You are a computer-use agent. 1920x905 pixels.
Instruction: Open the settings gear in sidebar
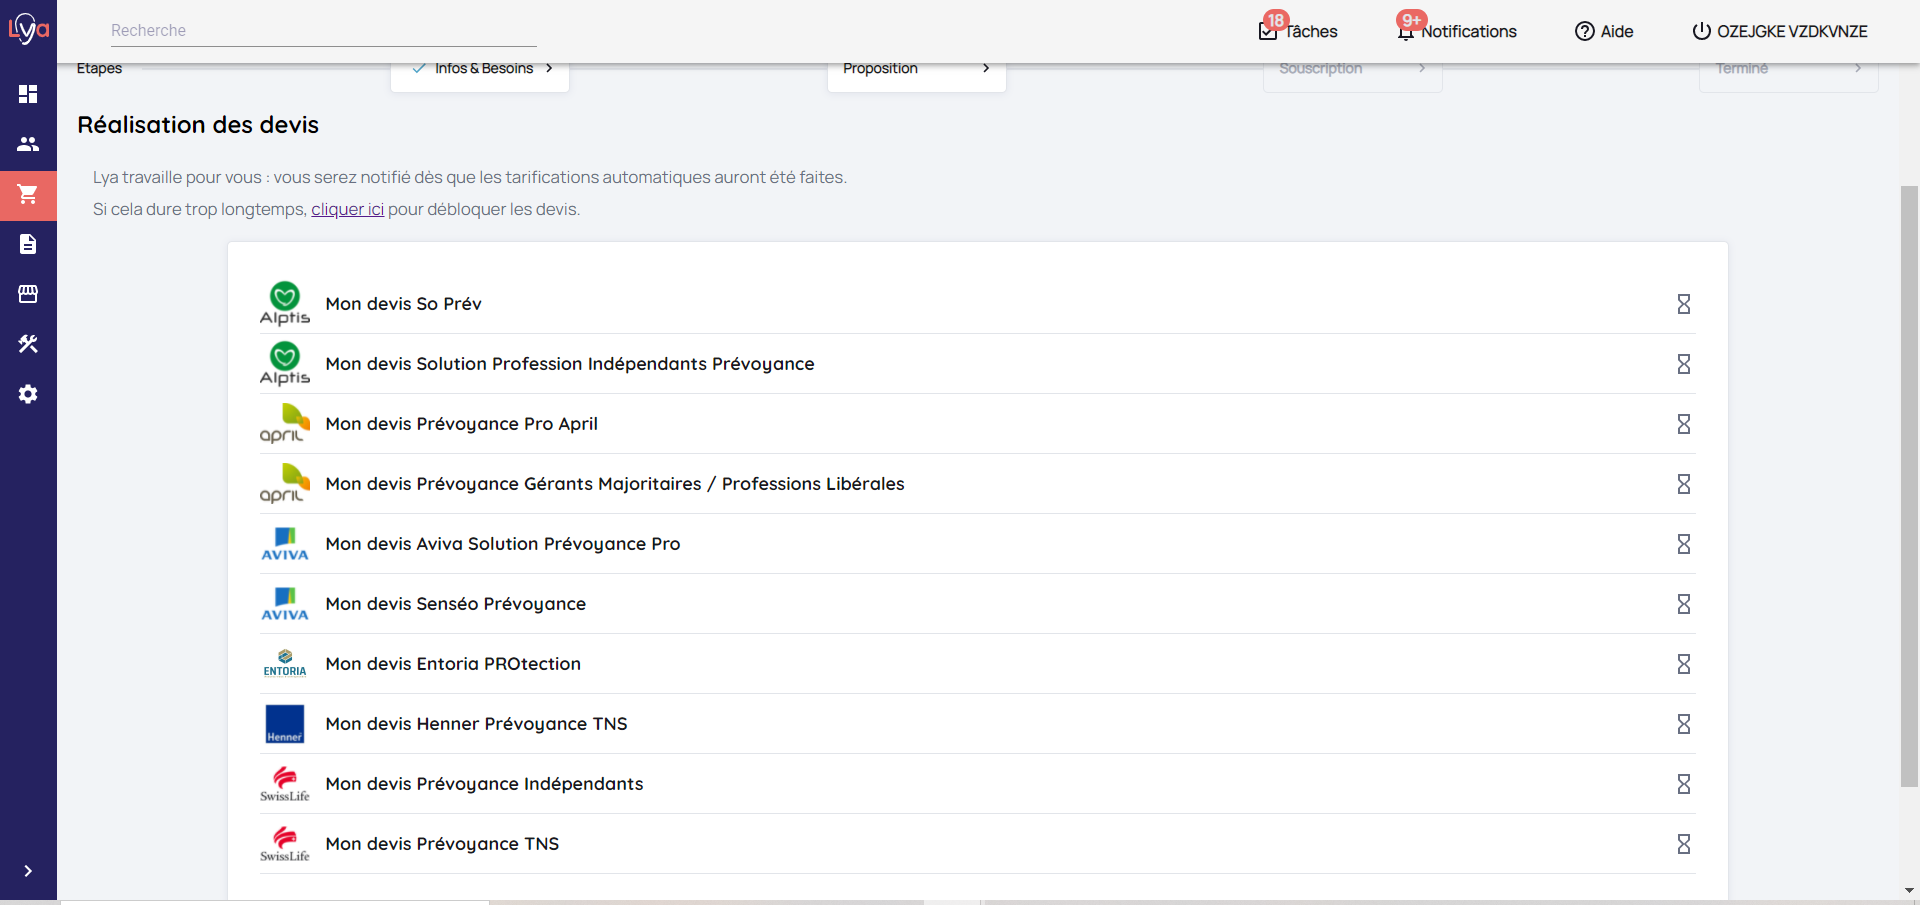28,394
